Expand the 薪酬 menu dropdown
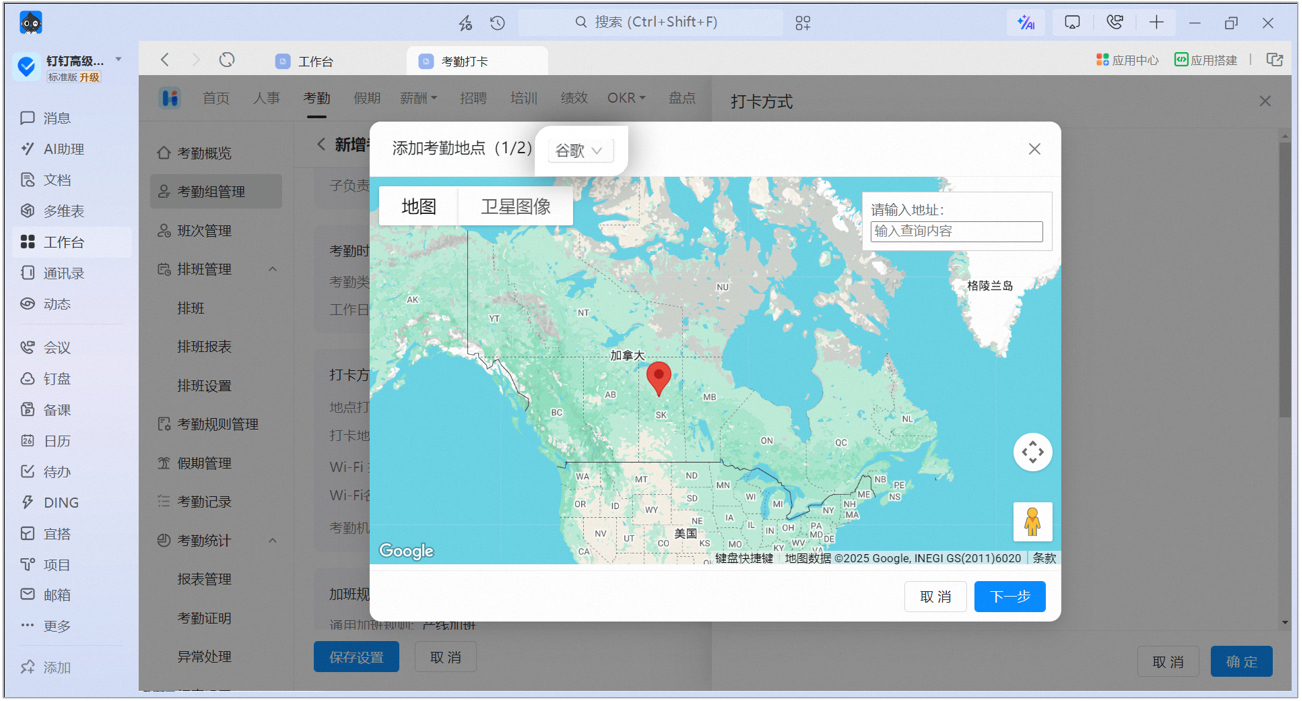 419,98
